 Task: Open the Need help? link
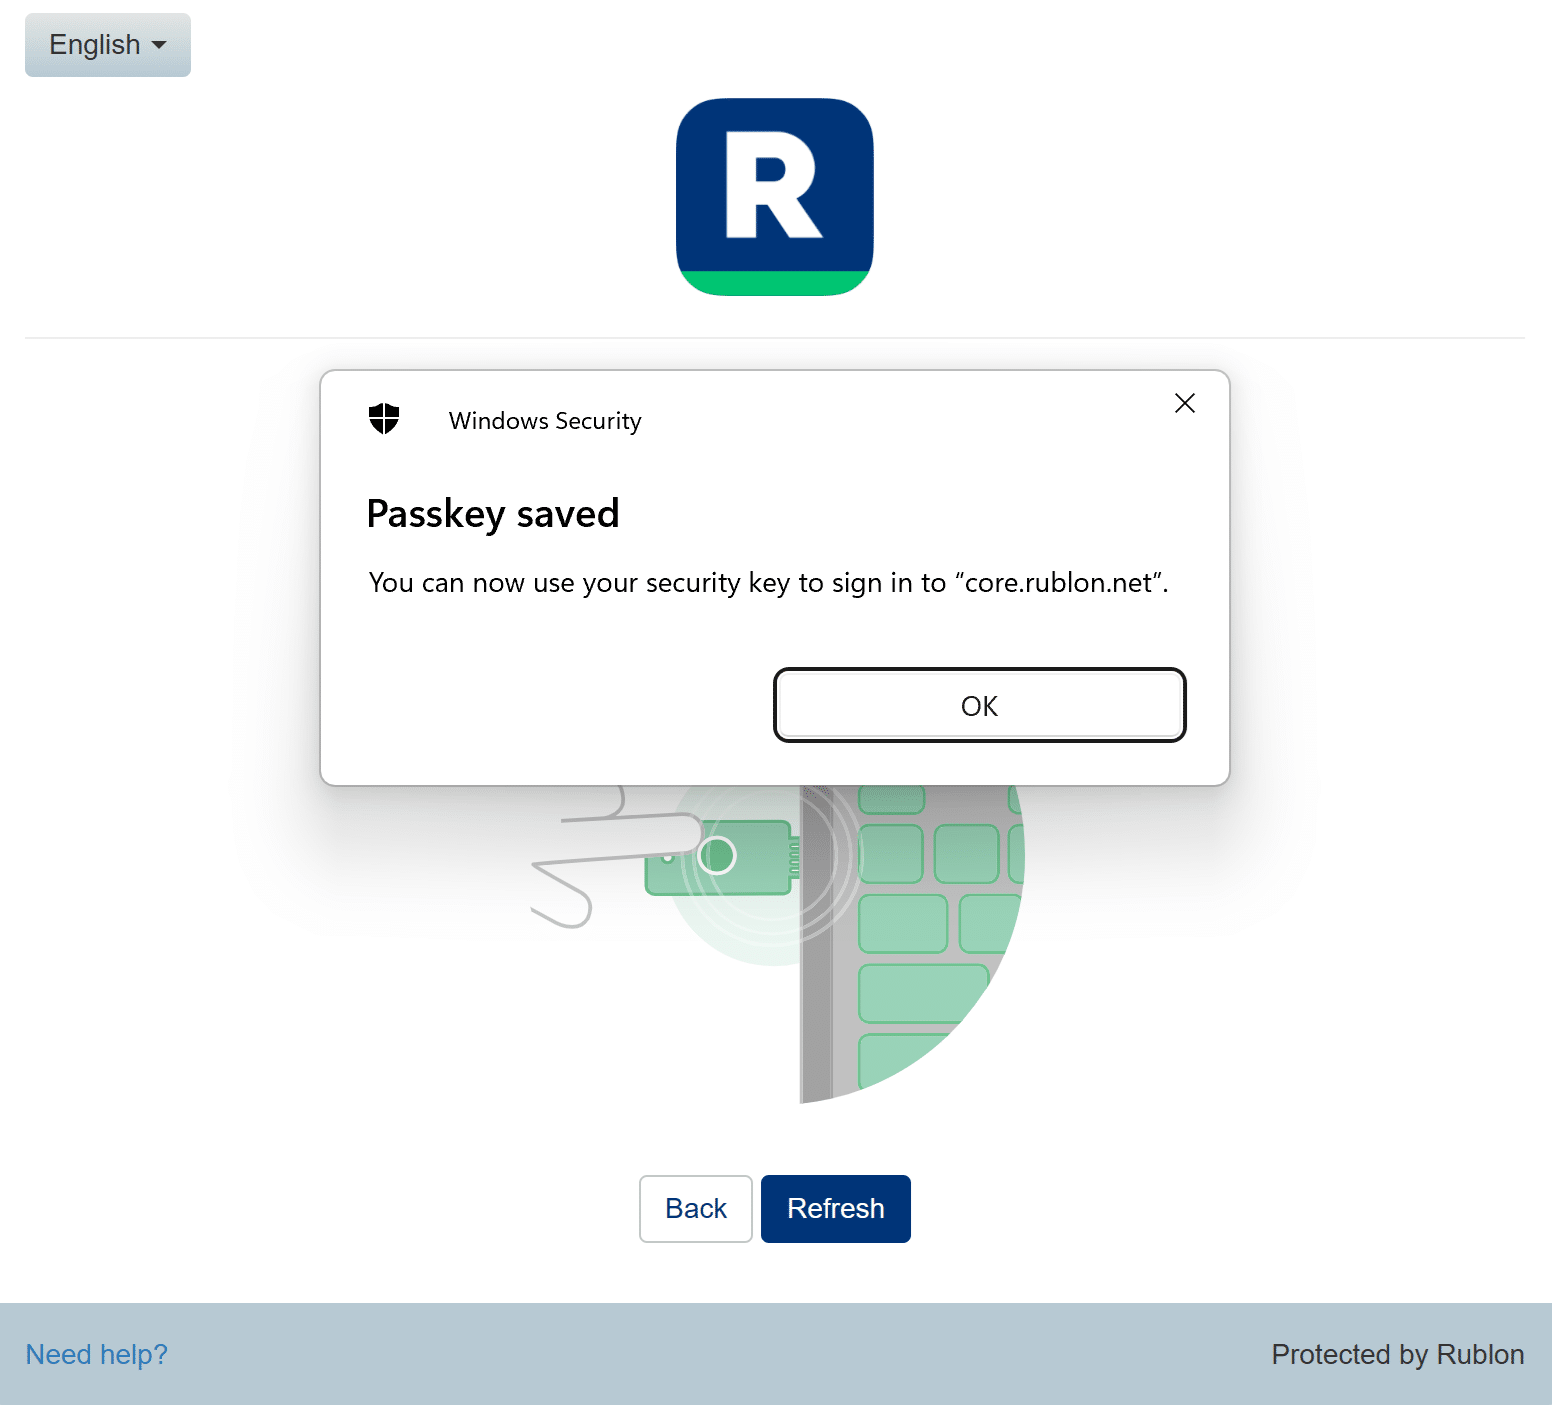click(97, 1354)
